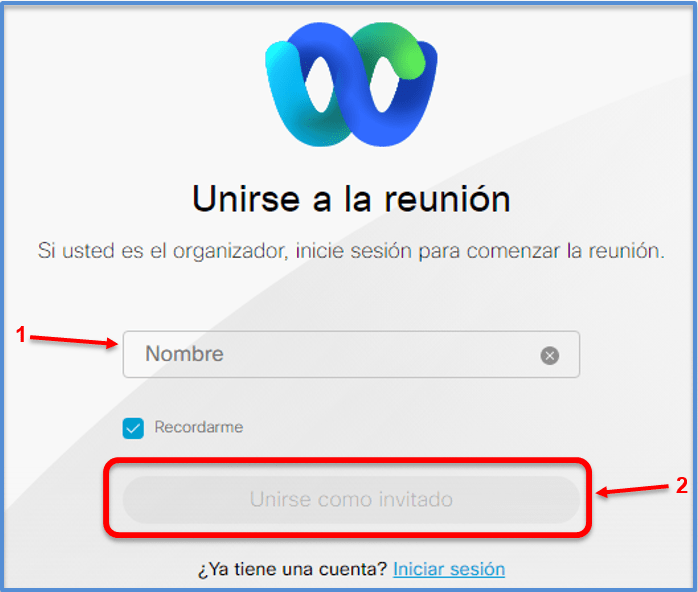The image size is (698, 592).
Task: Select the red arrow pointing to the join button
Action: coord(633,489)
